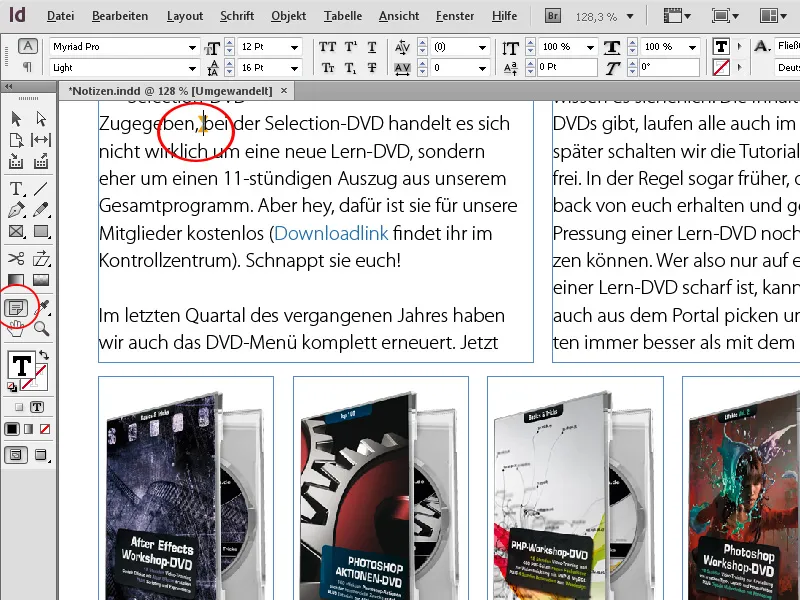This screenshot has height=600, width=800.
Task: Click the baseline shift 0 Pt field
Action: (x=567, y=67)
